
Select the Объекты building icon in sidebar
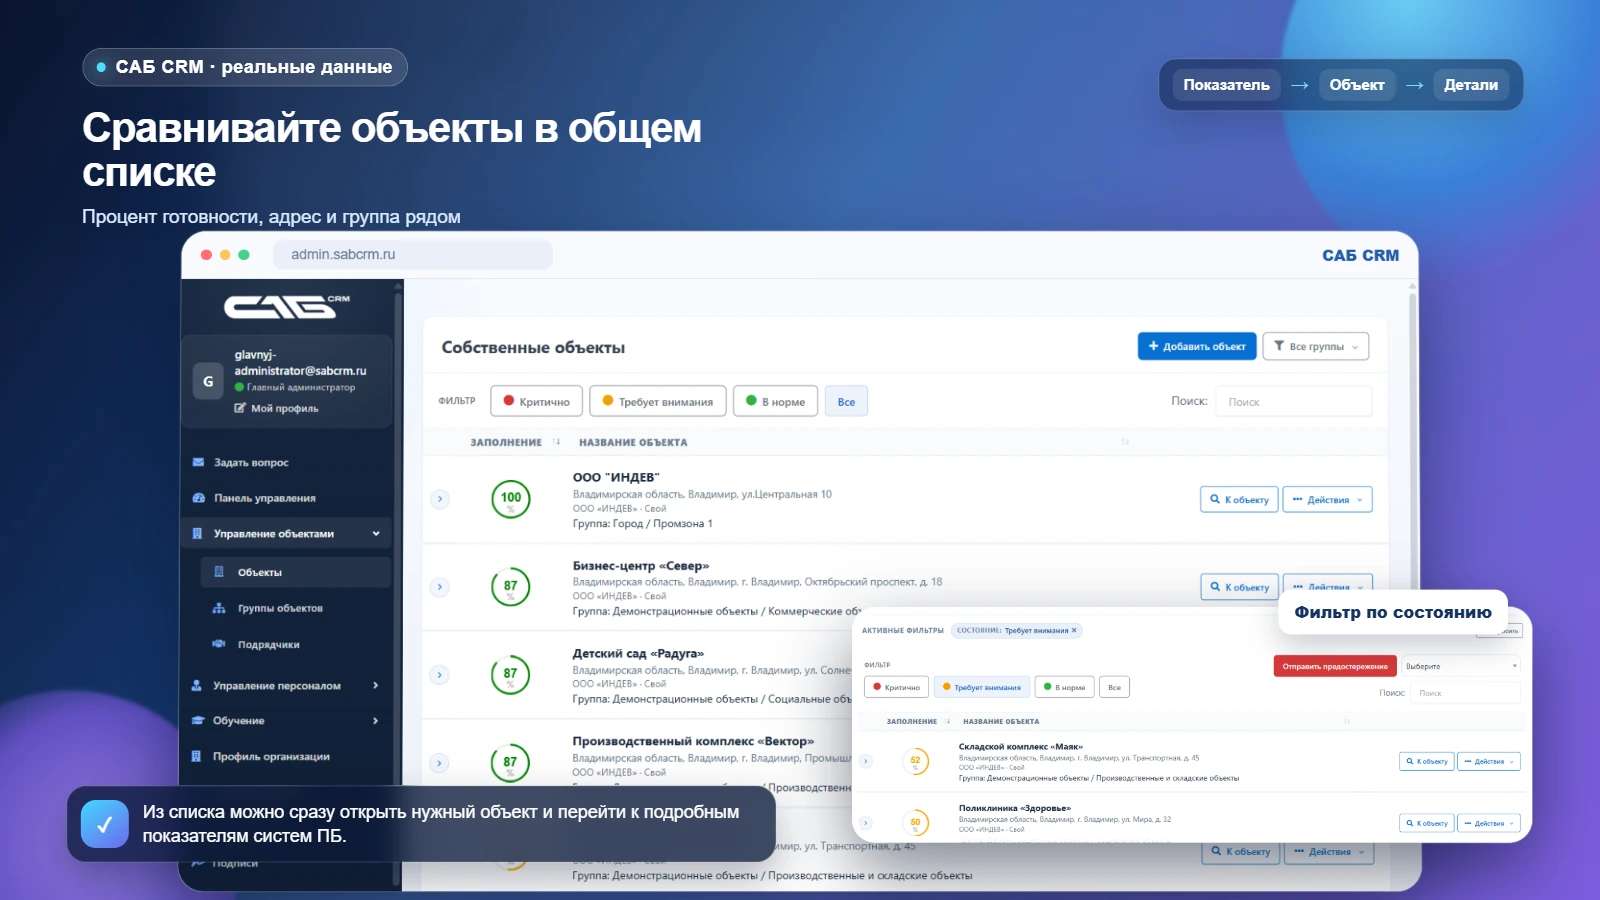[x=219, y=572]
